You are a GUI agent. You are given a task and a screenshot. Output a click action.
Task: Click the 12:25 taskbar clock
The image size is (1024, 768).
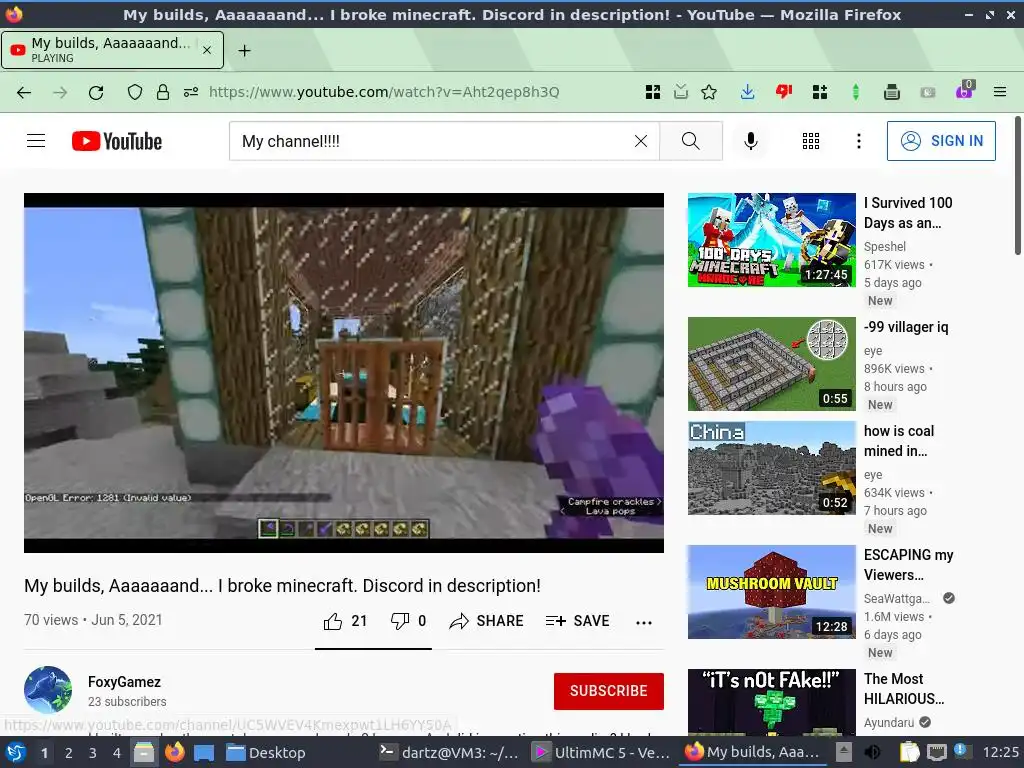[1000, 753]
